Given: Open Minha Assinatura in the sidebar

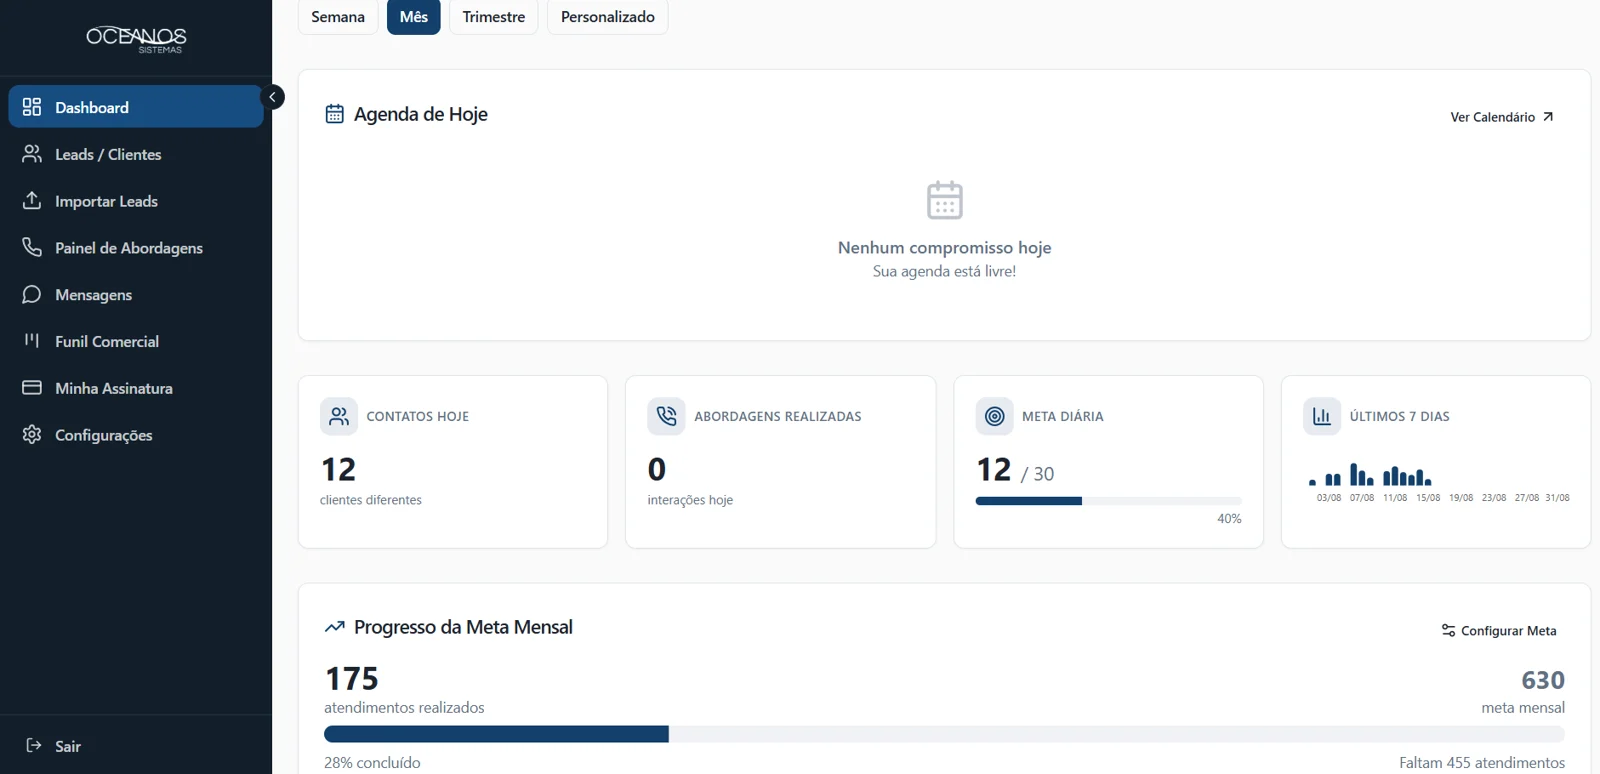Looking at the screenshot, I should click(x=136, y=388).
